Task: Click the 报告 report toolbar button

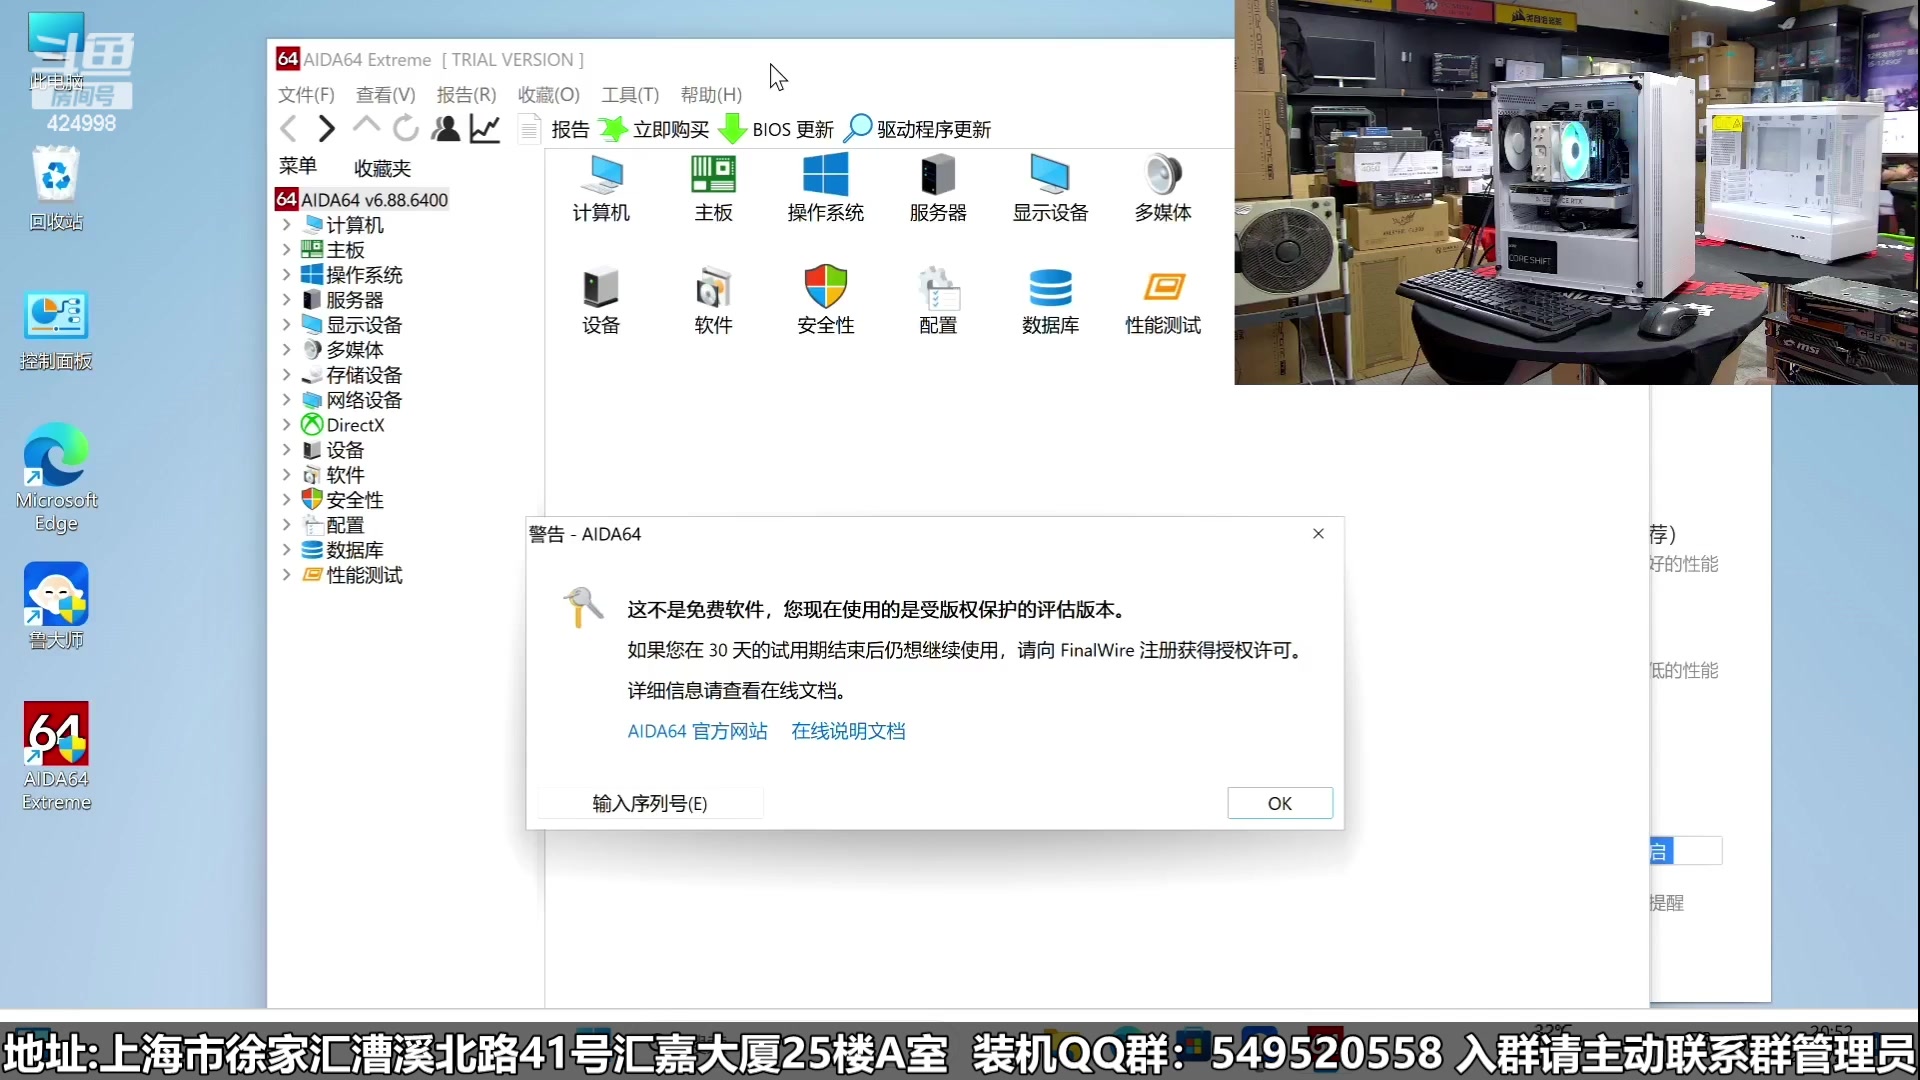Action: point(555,129)
